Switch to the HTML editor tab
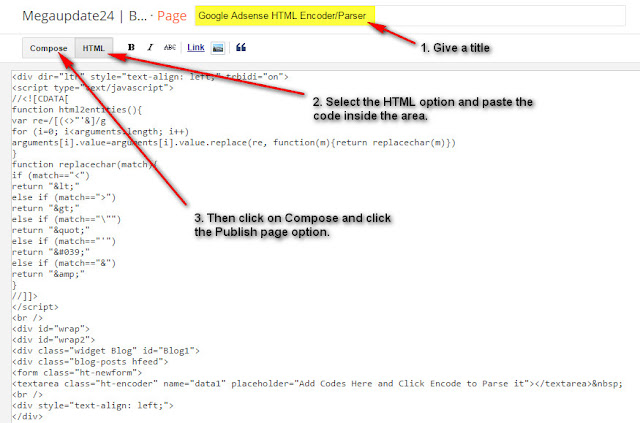Screen dimensions: 640x423 click(94, 48)
